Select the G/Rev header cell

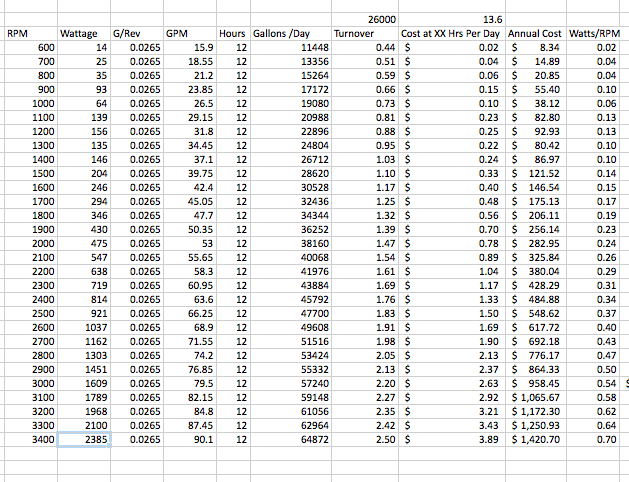point(137,34)
